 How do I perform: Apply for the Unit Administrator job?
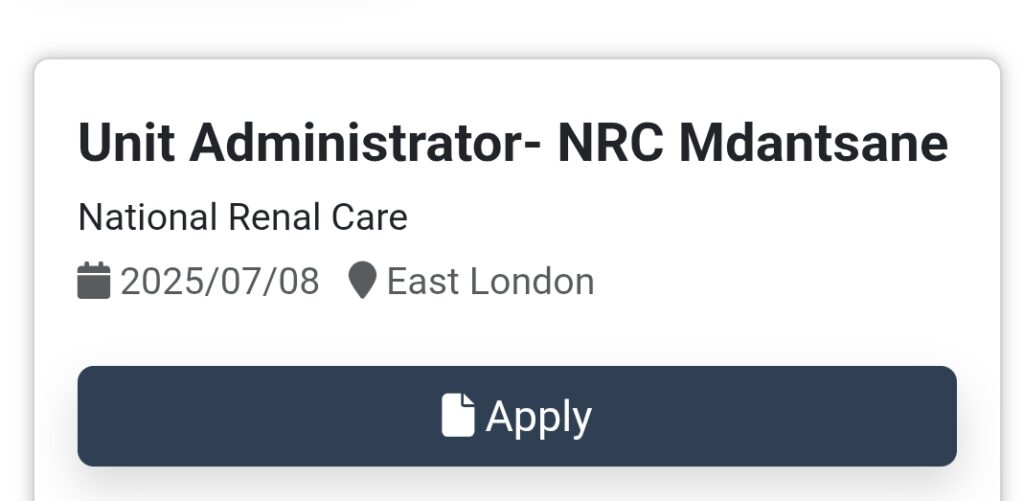pos(517,416)
